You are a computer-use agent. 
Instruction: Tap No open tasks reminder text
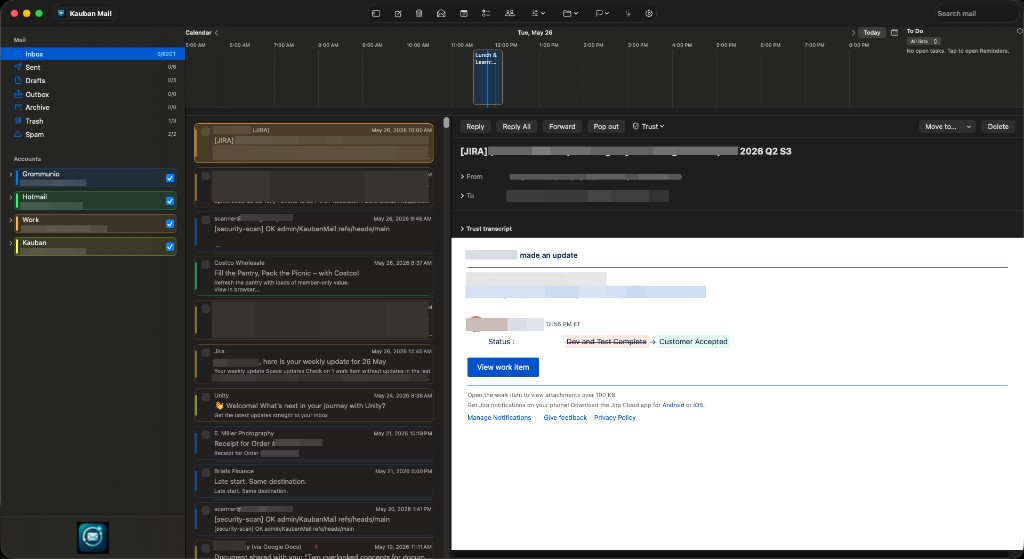[957, 51]
